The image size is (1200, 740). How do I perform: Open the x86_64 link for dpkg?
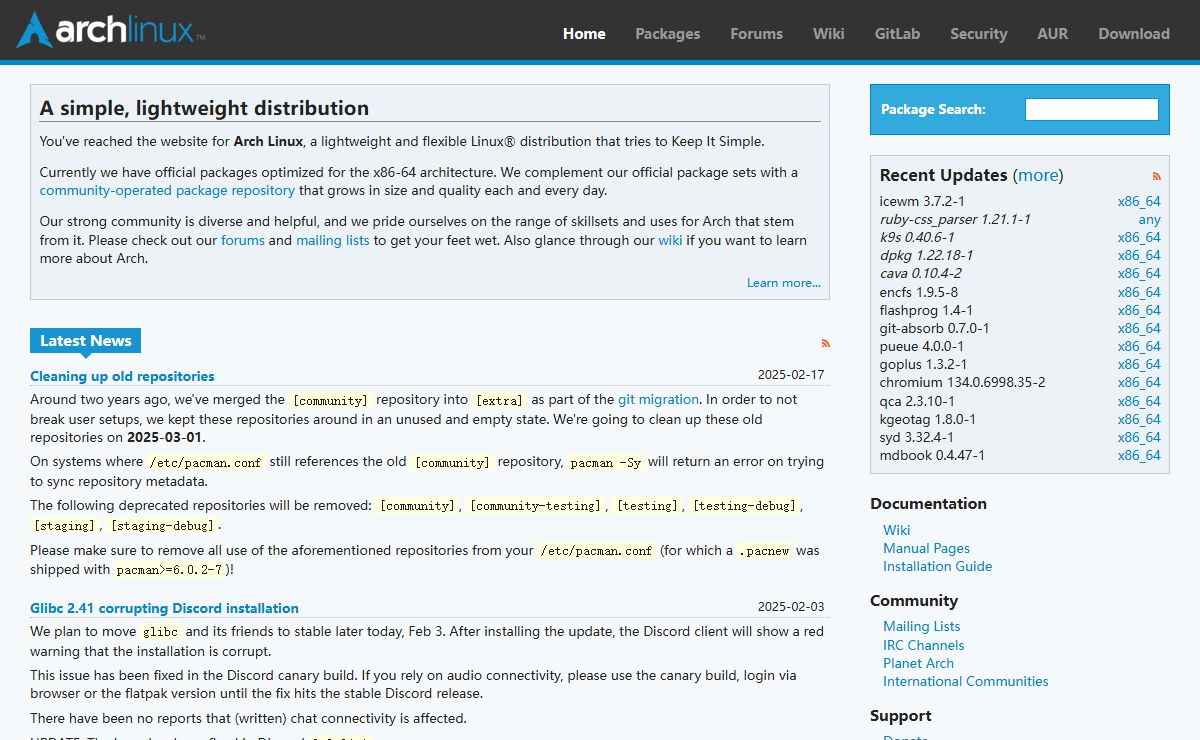(1139, 255)
